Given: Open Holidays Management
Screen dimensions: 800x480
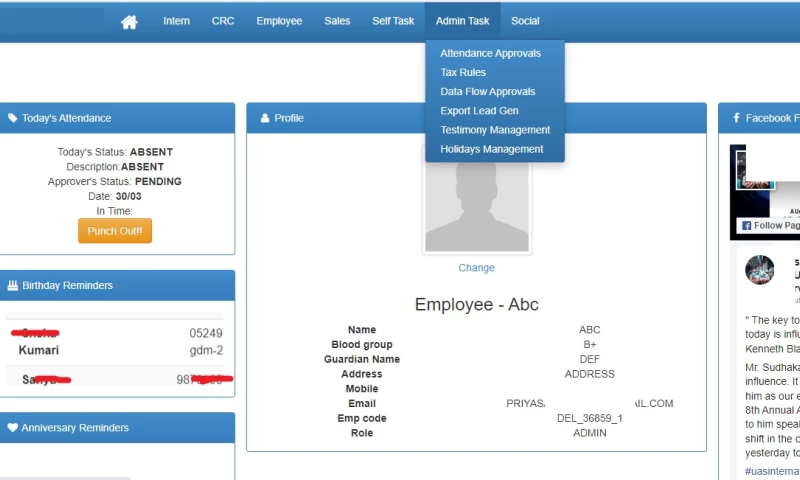Looking at the screenshot, I should 491,149.
